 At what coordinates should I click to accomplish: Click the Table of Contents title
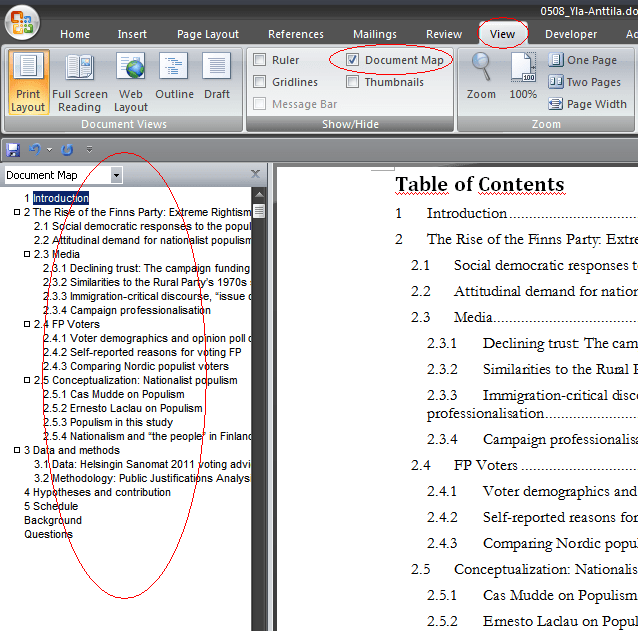480,184
